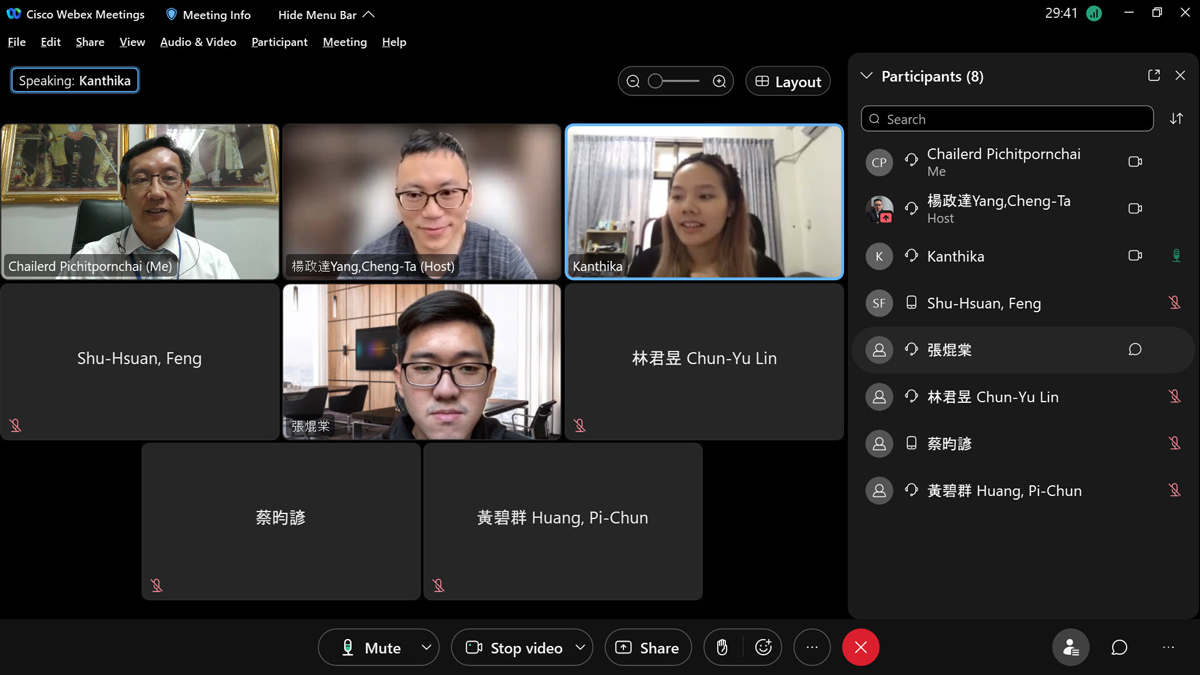
Task: Click chat icon next to 張焜棠
Action: (x=1135, y=350)
